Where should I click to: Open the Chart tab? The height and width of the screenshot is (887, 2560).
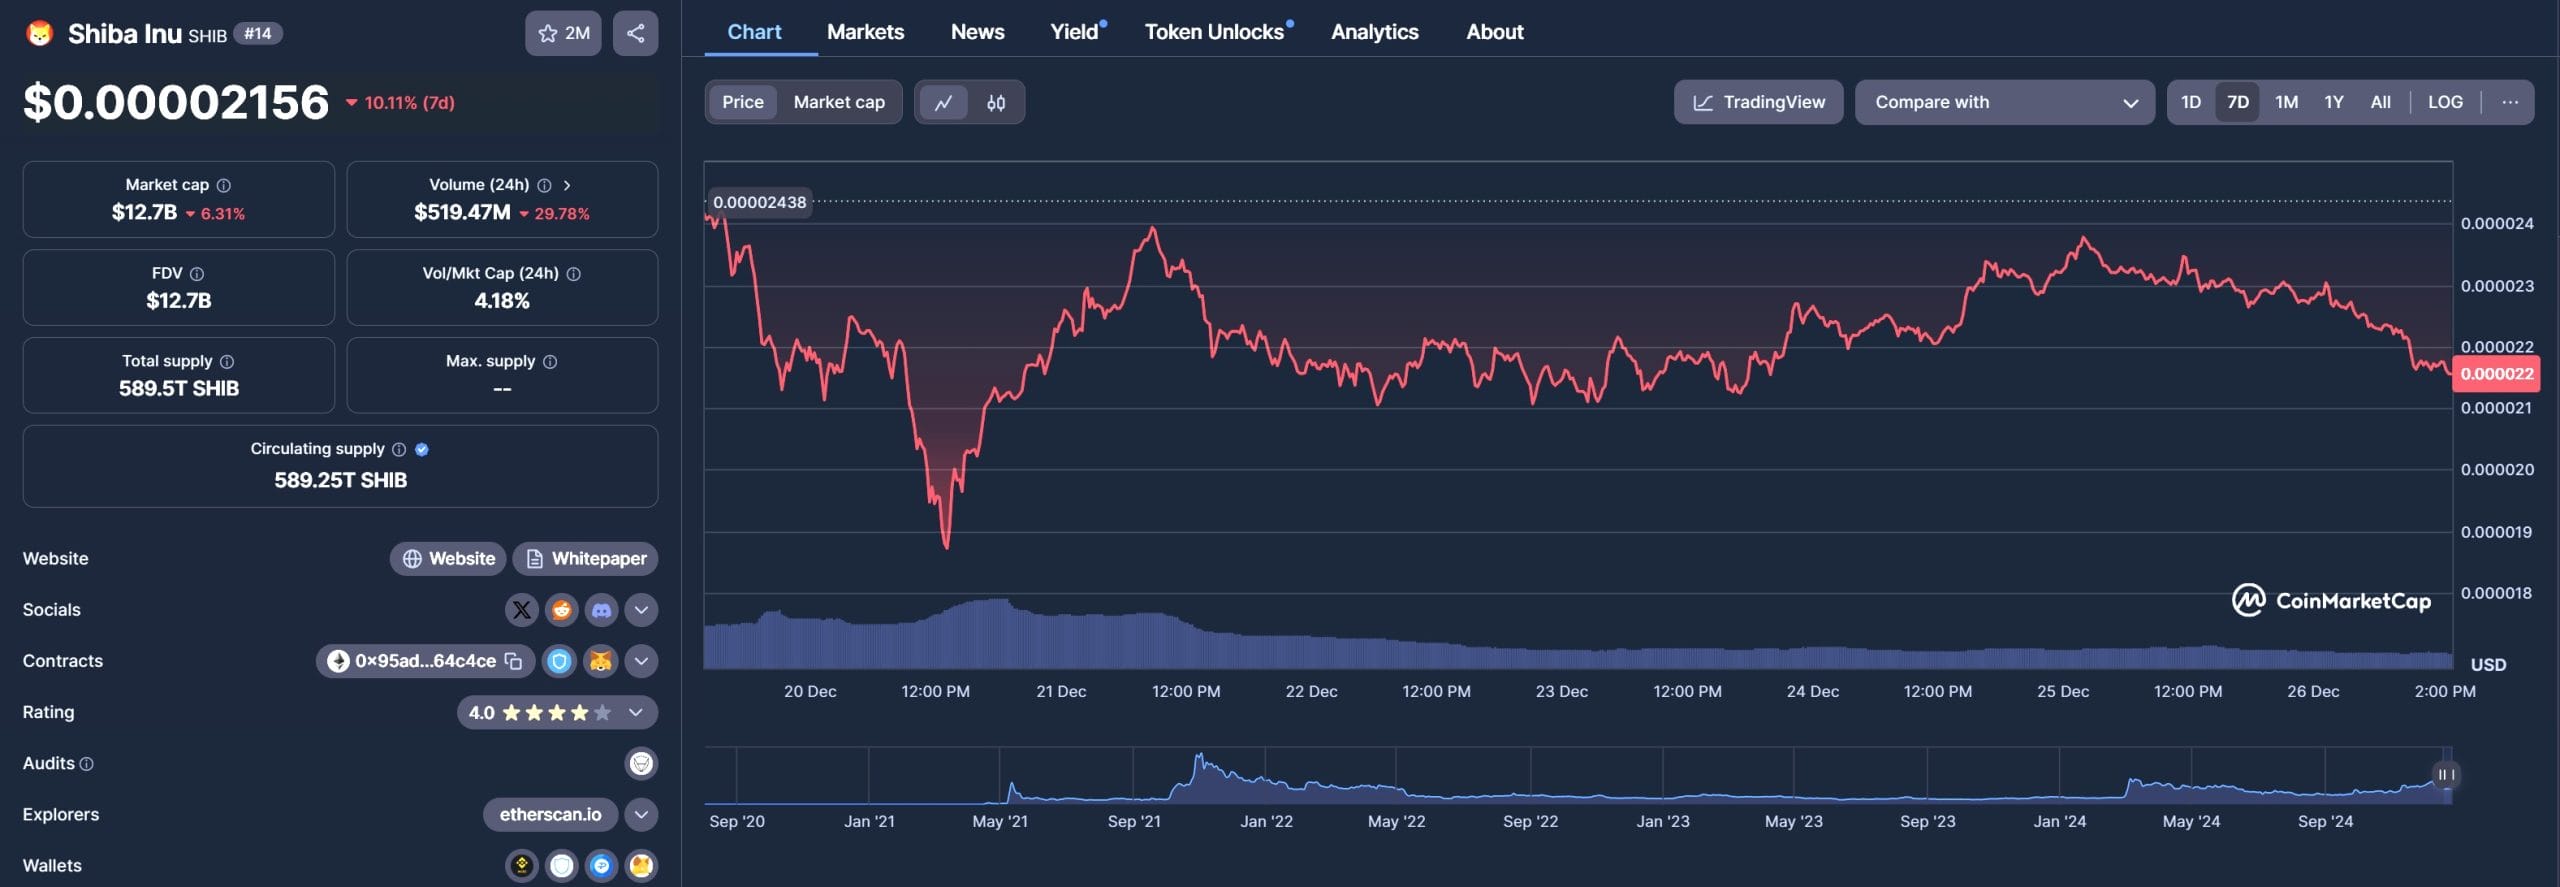tap(754, 32)
